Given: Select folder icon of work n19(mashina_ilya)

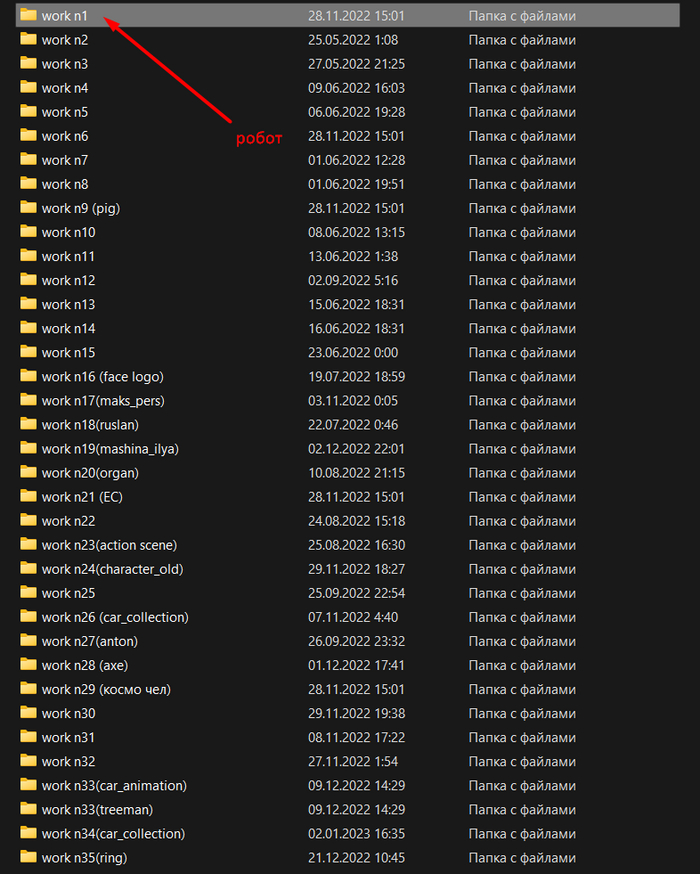Looking at the screenshot, I should click(28, 448).
